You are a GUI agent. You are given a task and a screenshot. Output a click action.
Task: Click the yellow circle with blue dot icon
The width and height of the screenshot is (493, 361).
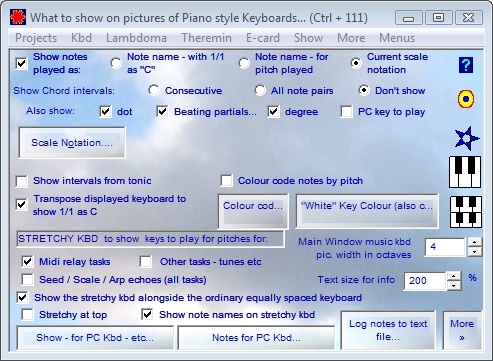point(466,99)
